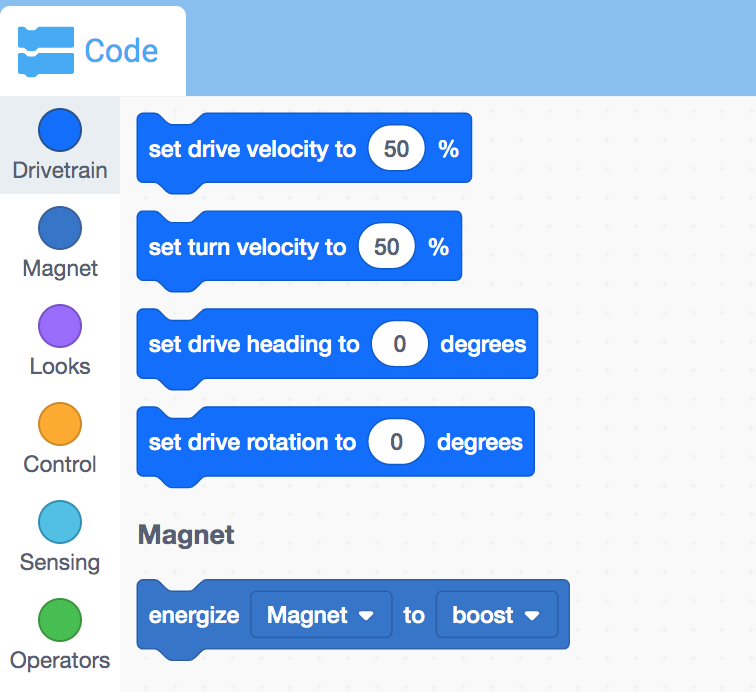
Task: Expand the Magnet device dropdown
Action: [x=321, y=615]
